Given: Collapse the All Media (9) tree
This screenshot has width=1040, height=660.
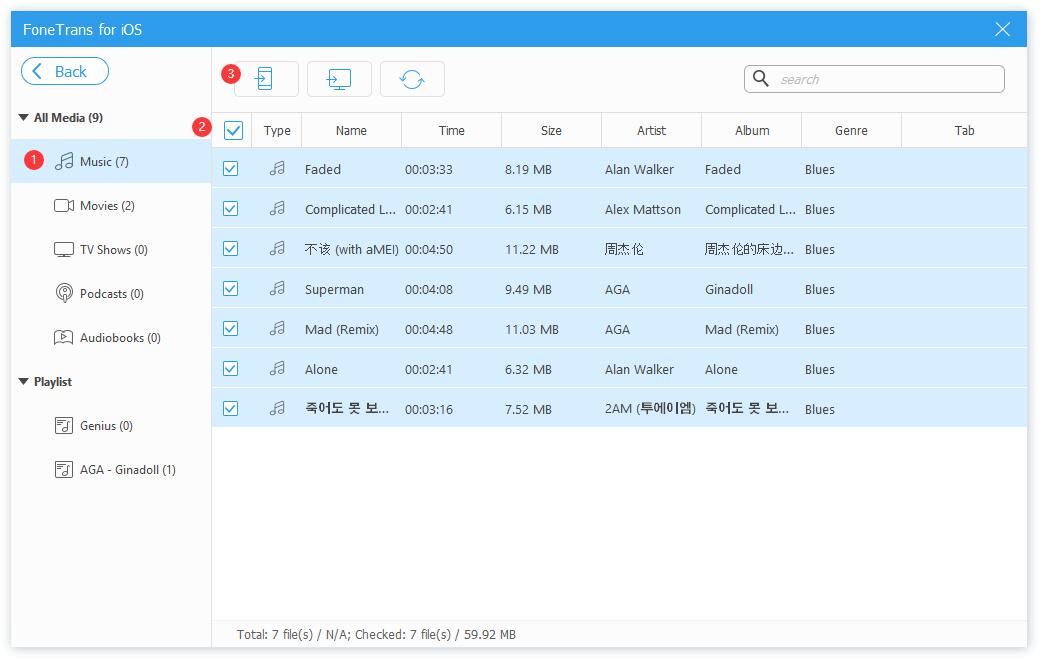Looking at the screenshot, I should pyautogui.click(x=23, y=117).
